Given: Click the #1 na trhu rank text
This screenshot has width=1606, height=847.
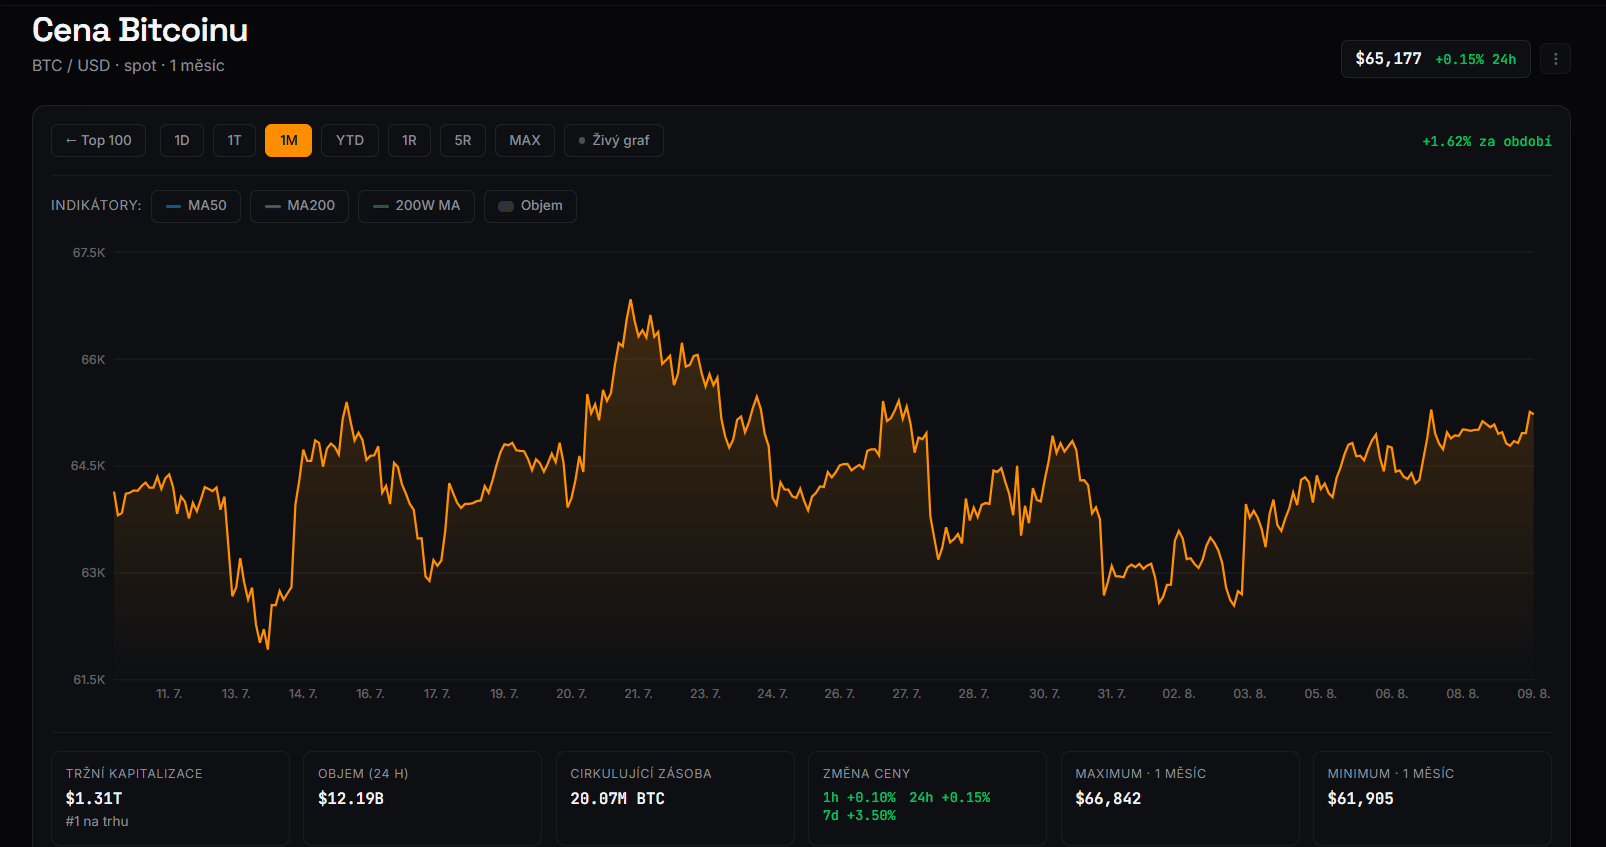Looking at the screenshot, I should point(97,821).
